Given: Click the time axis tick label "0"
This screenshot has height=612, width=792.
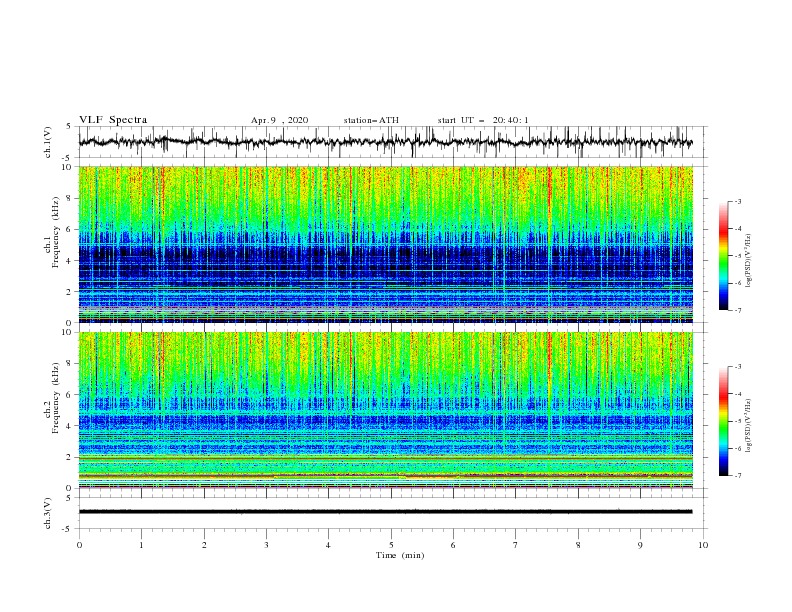Looking at the screenshot, I should [x=79, y=545].
